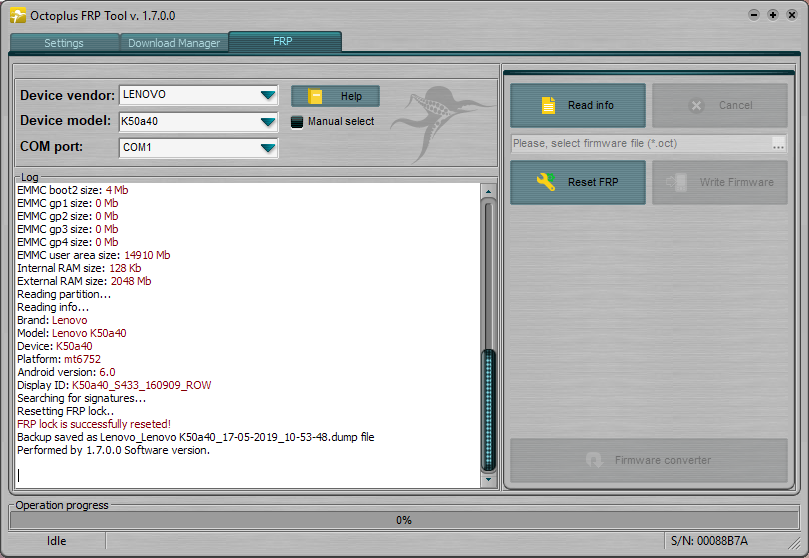Click the Reset FRP wrench icon
This screenshot has width=809, height=558.
[x=546, y=182]
